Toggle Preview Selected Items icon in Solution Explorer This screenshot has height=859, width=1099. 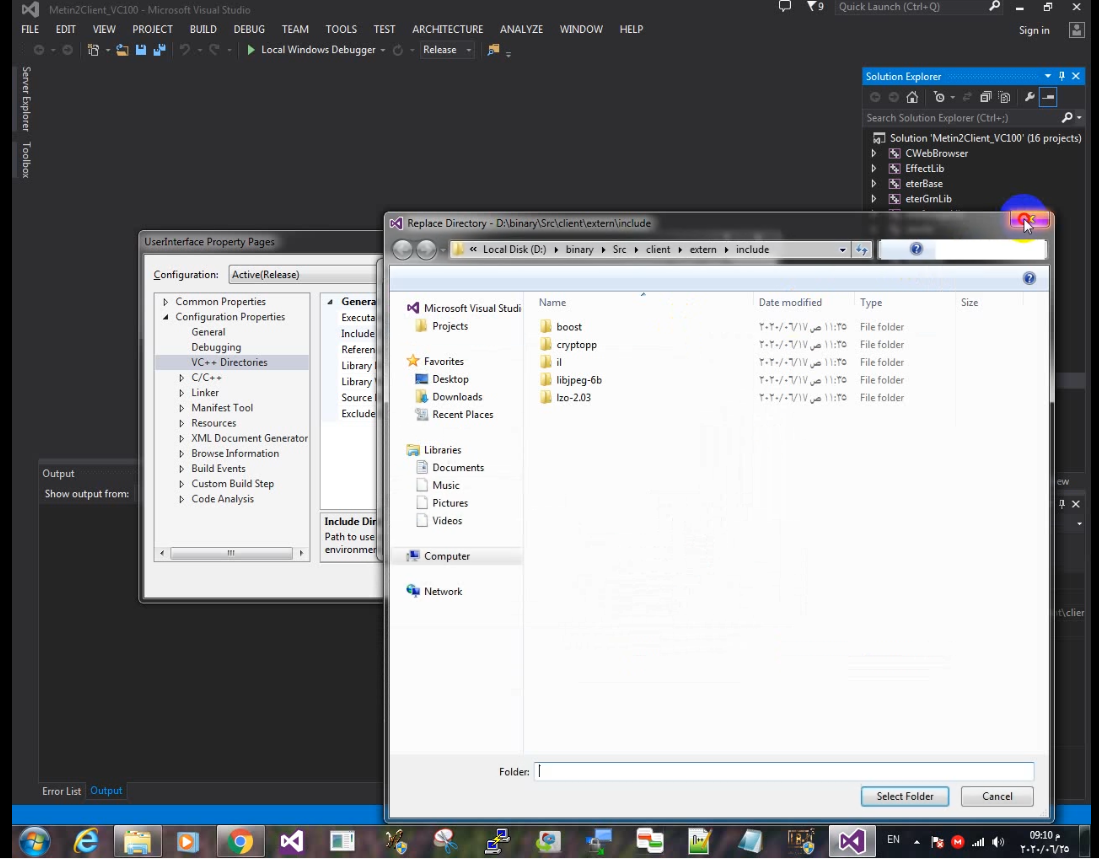[x=1049, y=97]
